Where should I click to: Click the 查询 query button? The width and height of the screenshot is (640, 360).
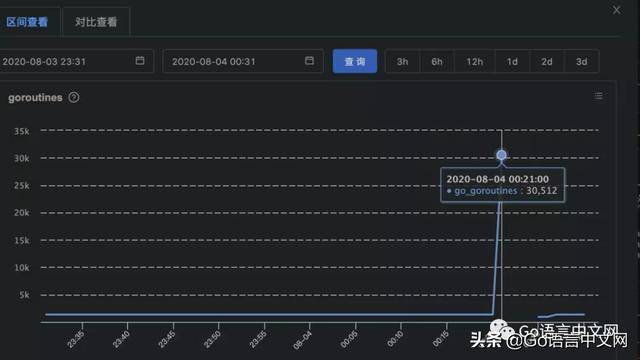pos(355,61)
